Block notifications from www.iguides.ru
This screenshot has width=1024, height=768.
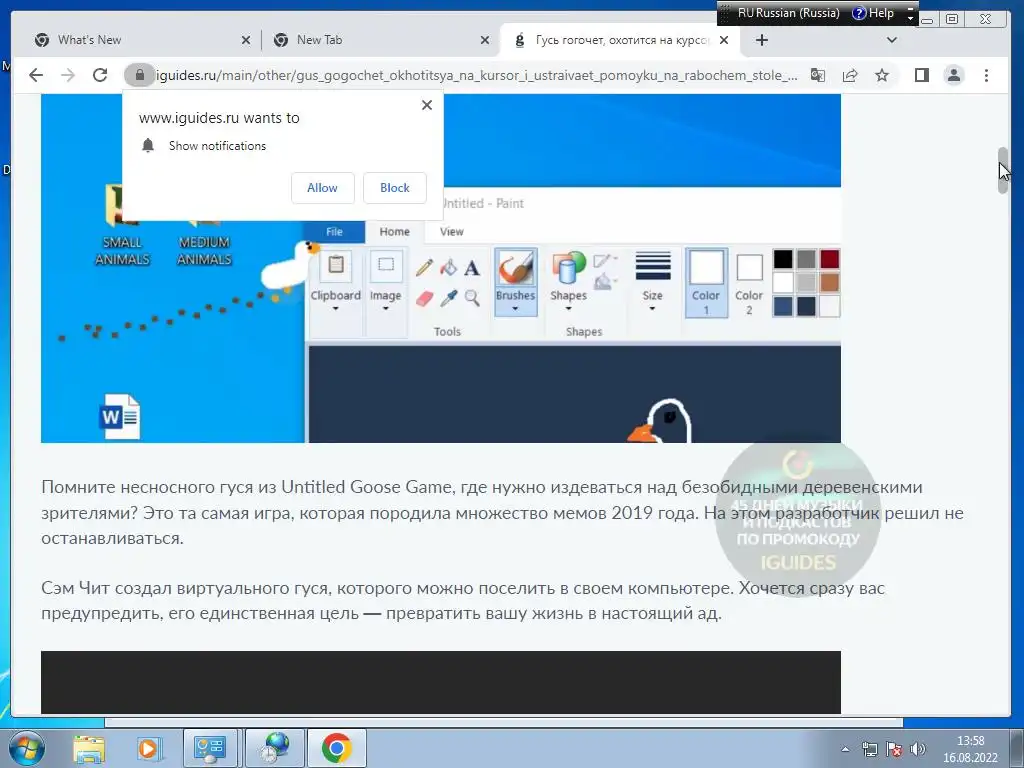pyautogui.click(x=394, y=187)
